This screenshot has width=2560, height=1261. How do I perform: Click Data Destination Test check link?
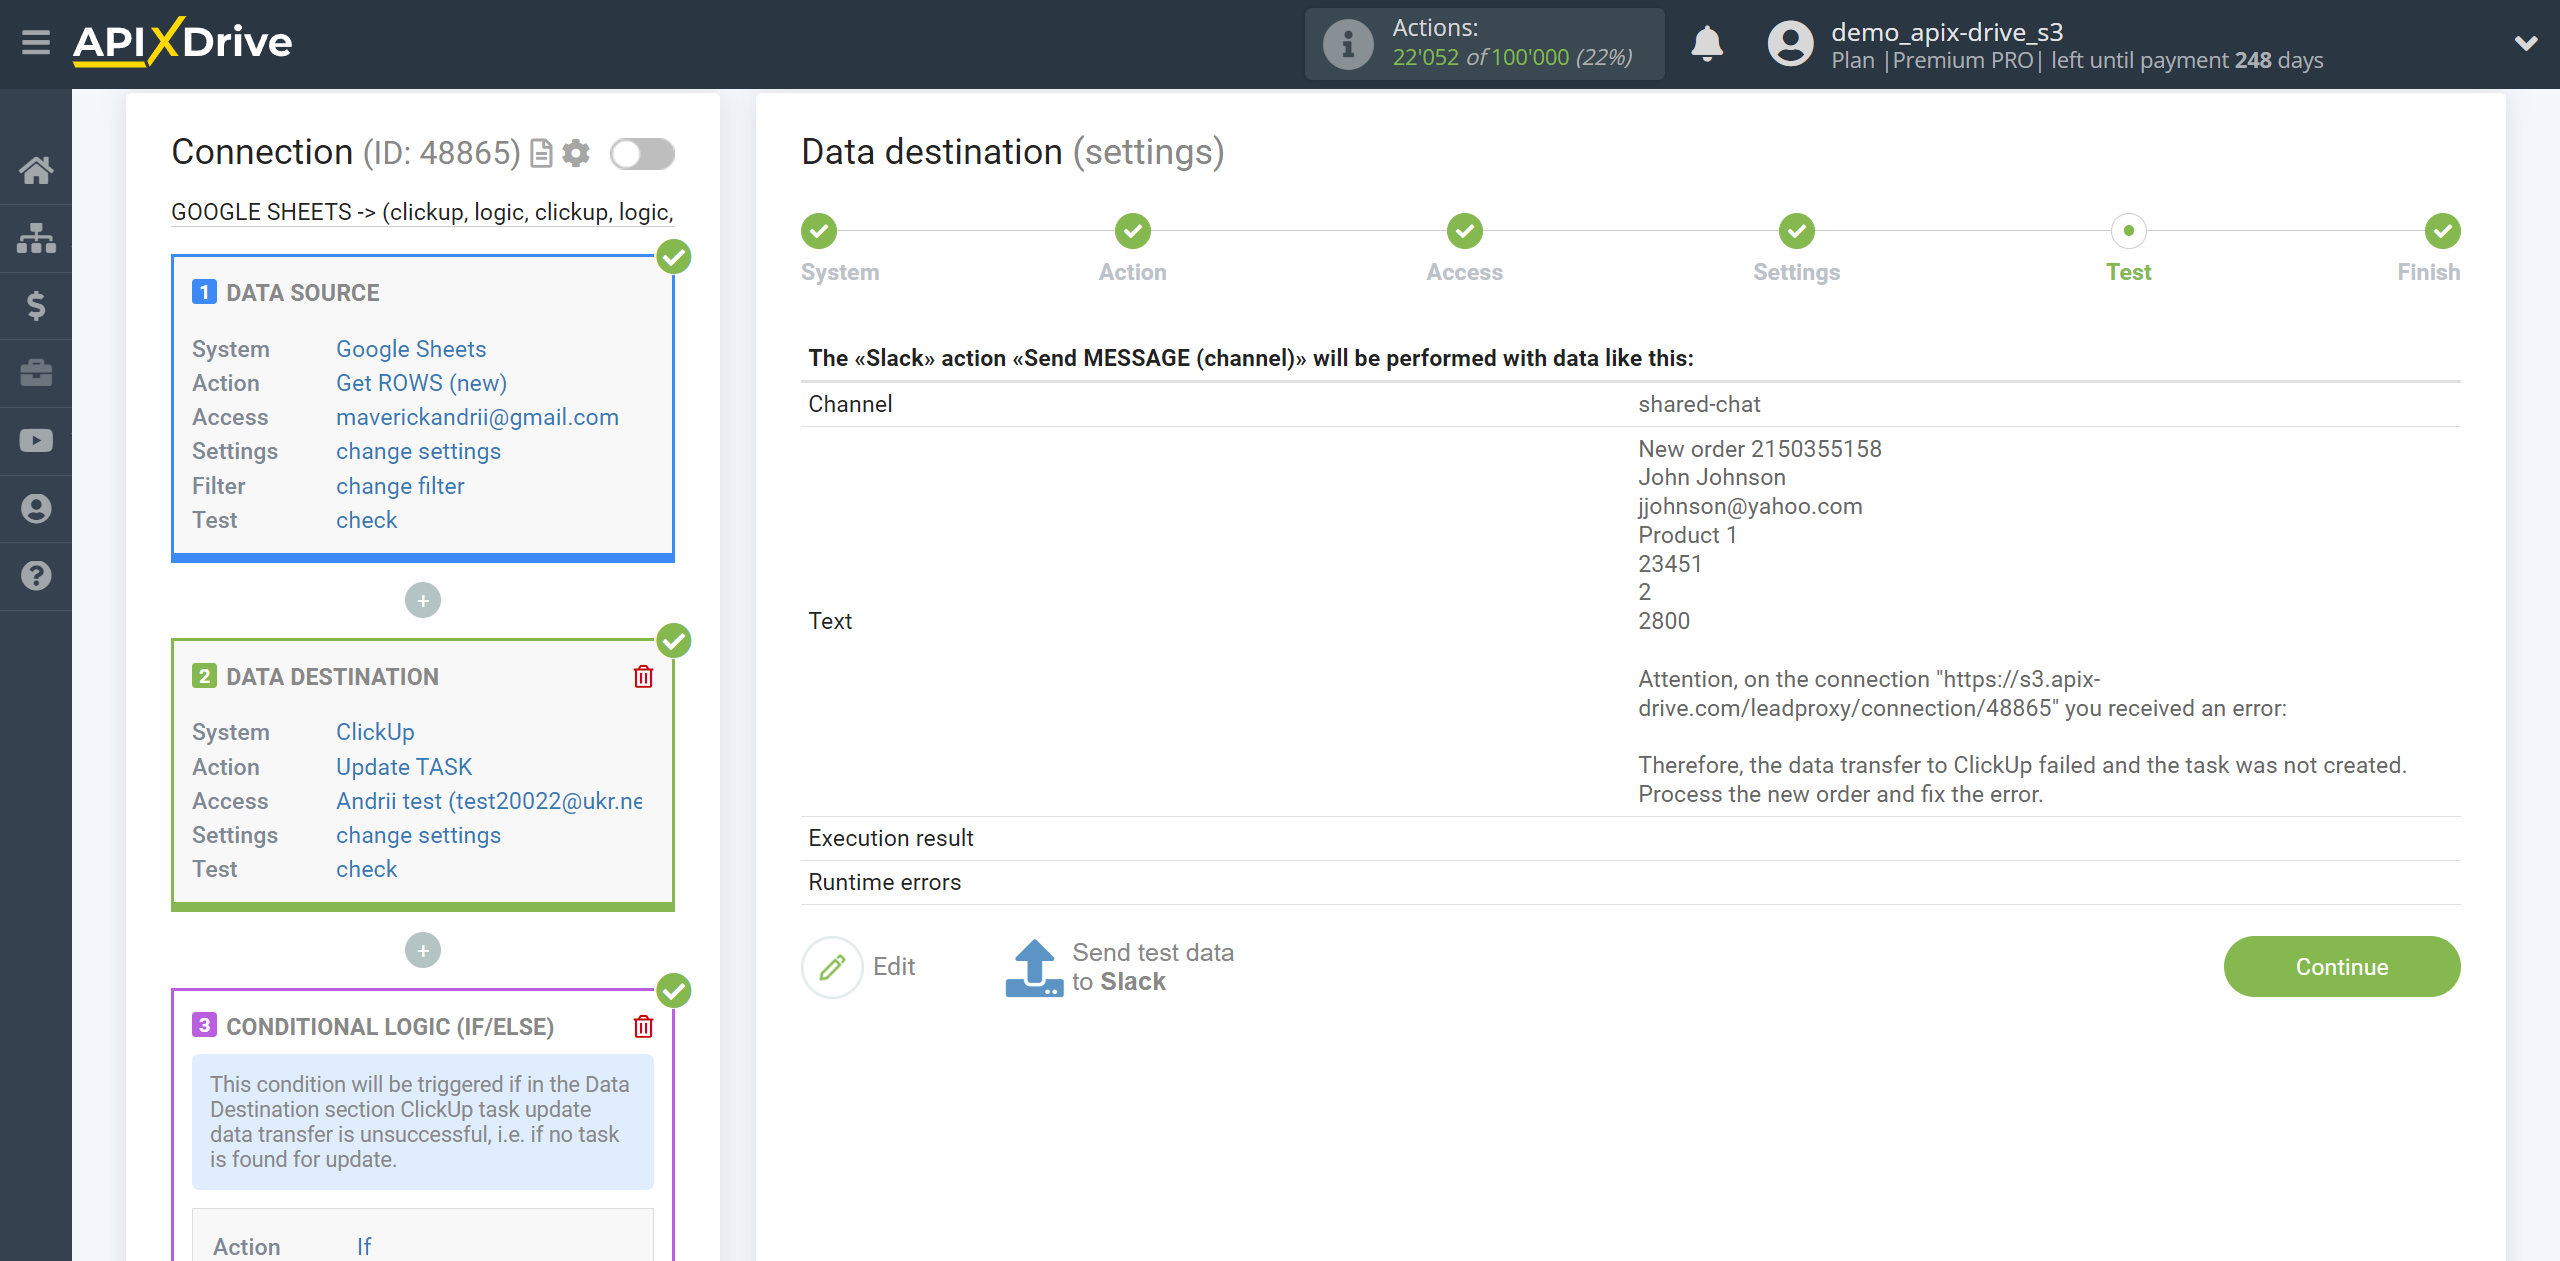click(366, 869)
